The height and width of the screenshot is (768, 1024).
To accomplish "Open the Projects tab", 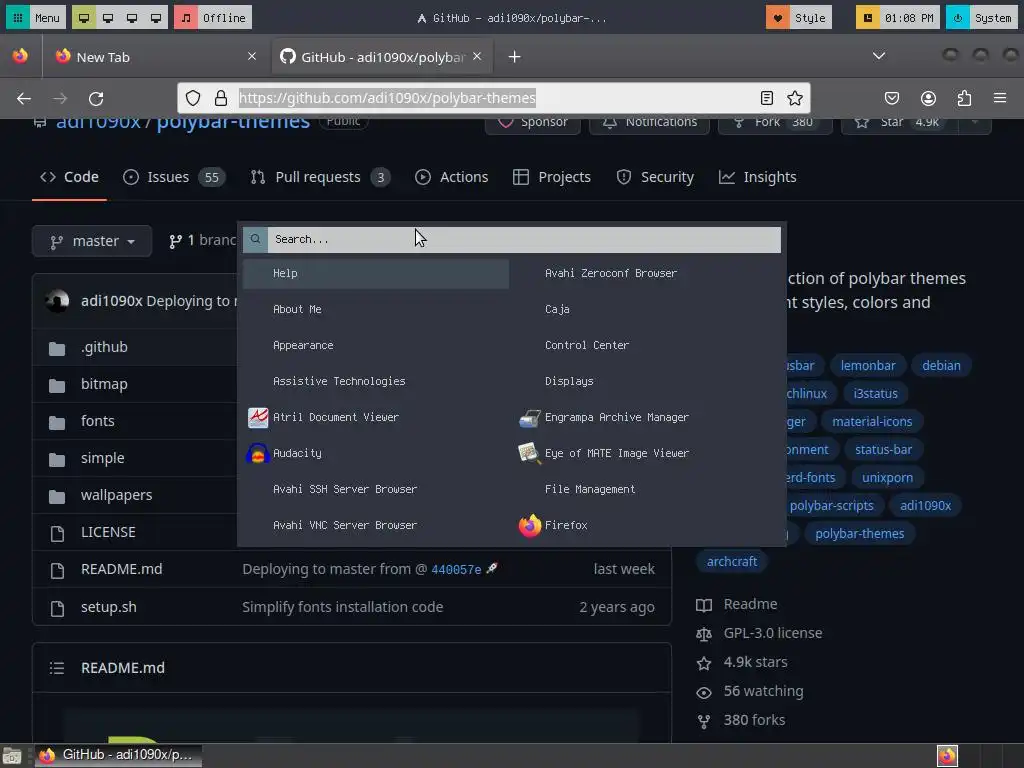I will point(552,177).
